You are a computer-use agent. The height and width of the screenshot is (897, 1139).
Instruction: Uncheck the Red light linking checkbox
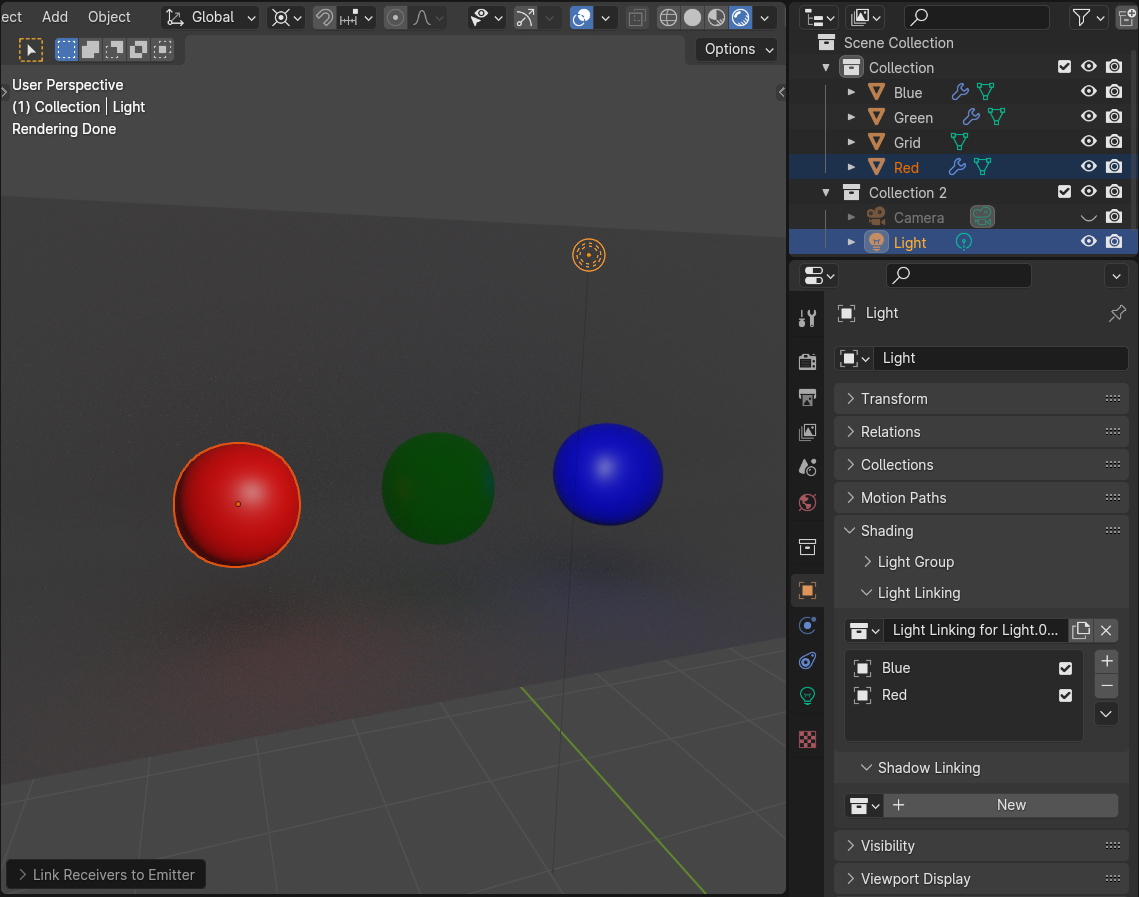coord(1065,696)
